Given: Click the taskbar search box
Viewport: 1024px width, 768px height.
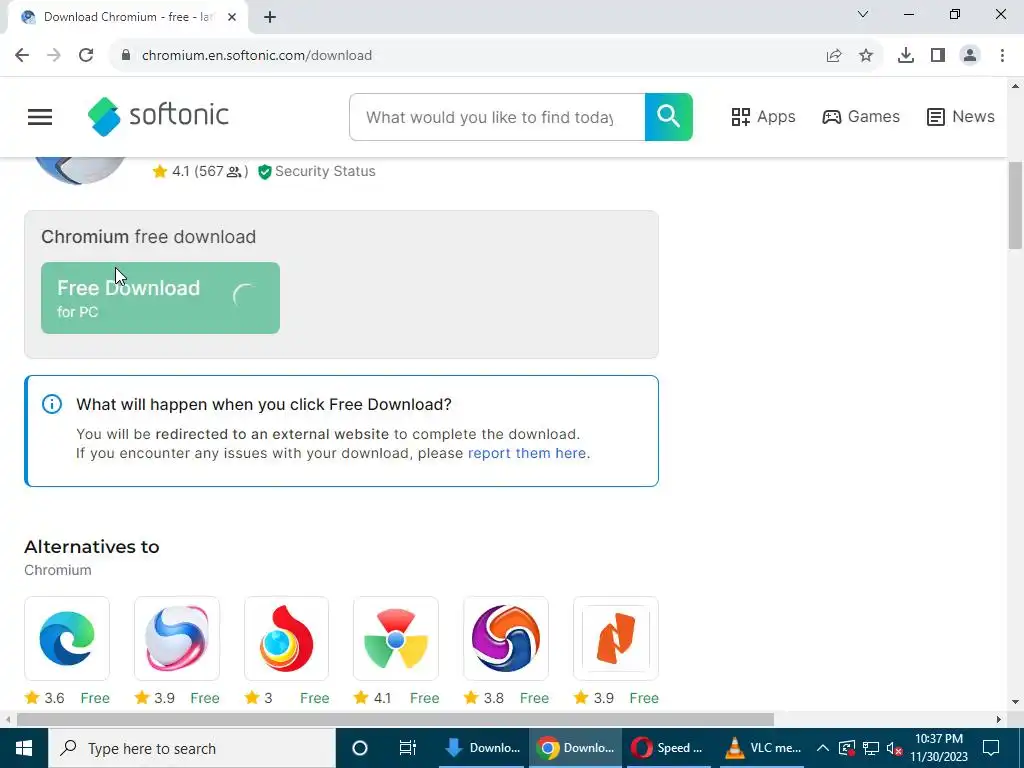Looking at the screenshot, I should tap(191, 748).
